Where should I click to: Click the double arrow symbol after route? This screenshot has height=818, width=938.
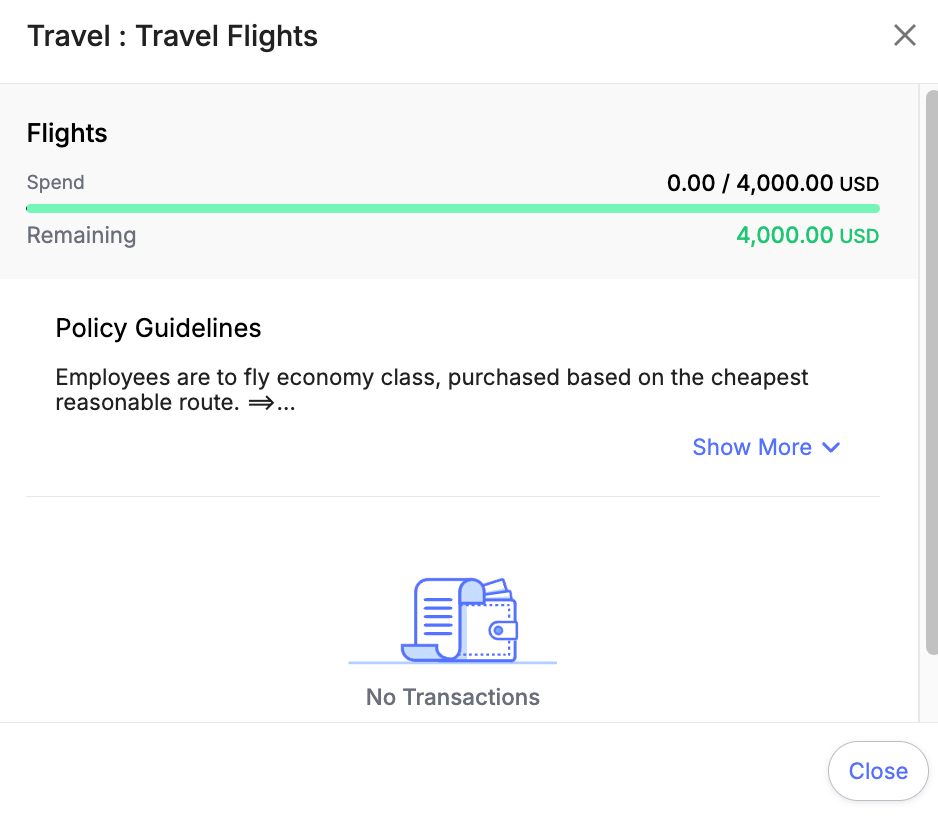pyautogui.click(x=261, y=403)
